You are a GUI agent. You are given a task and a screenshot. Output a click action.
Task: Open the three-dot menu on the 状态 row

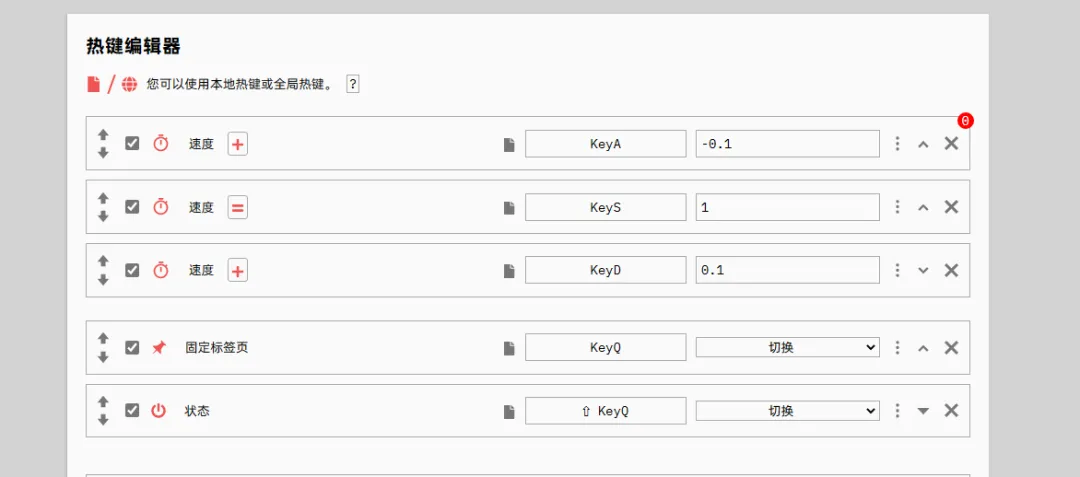897,410
